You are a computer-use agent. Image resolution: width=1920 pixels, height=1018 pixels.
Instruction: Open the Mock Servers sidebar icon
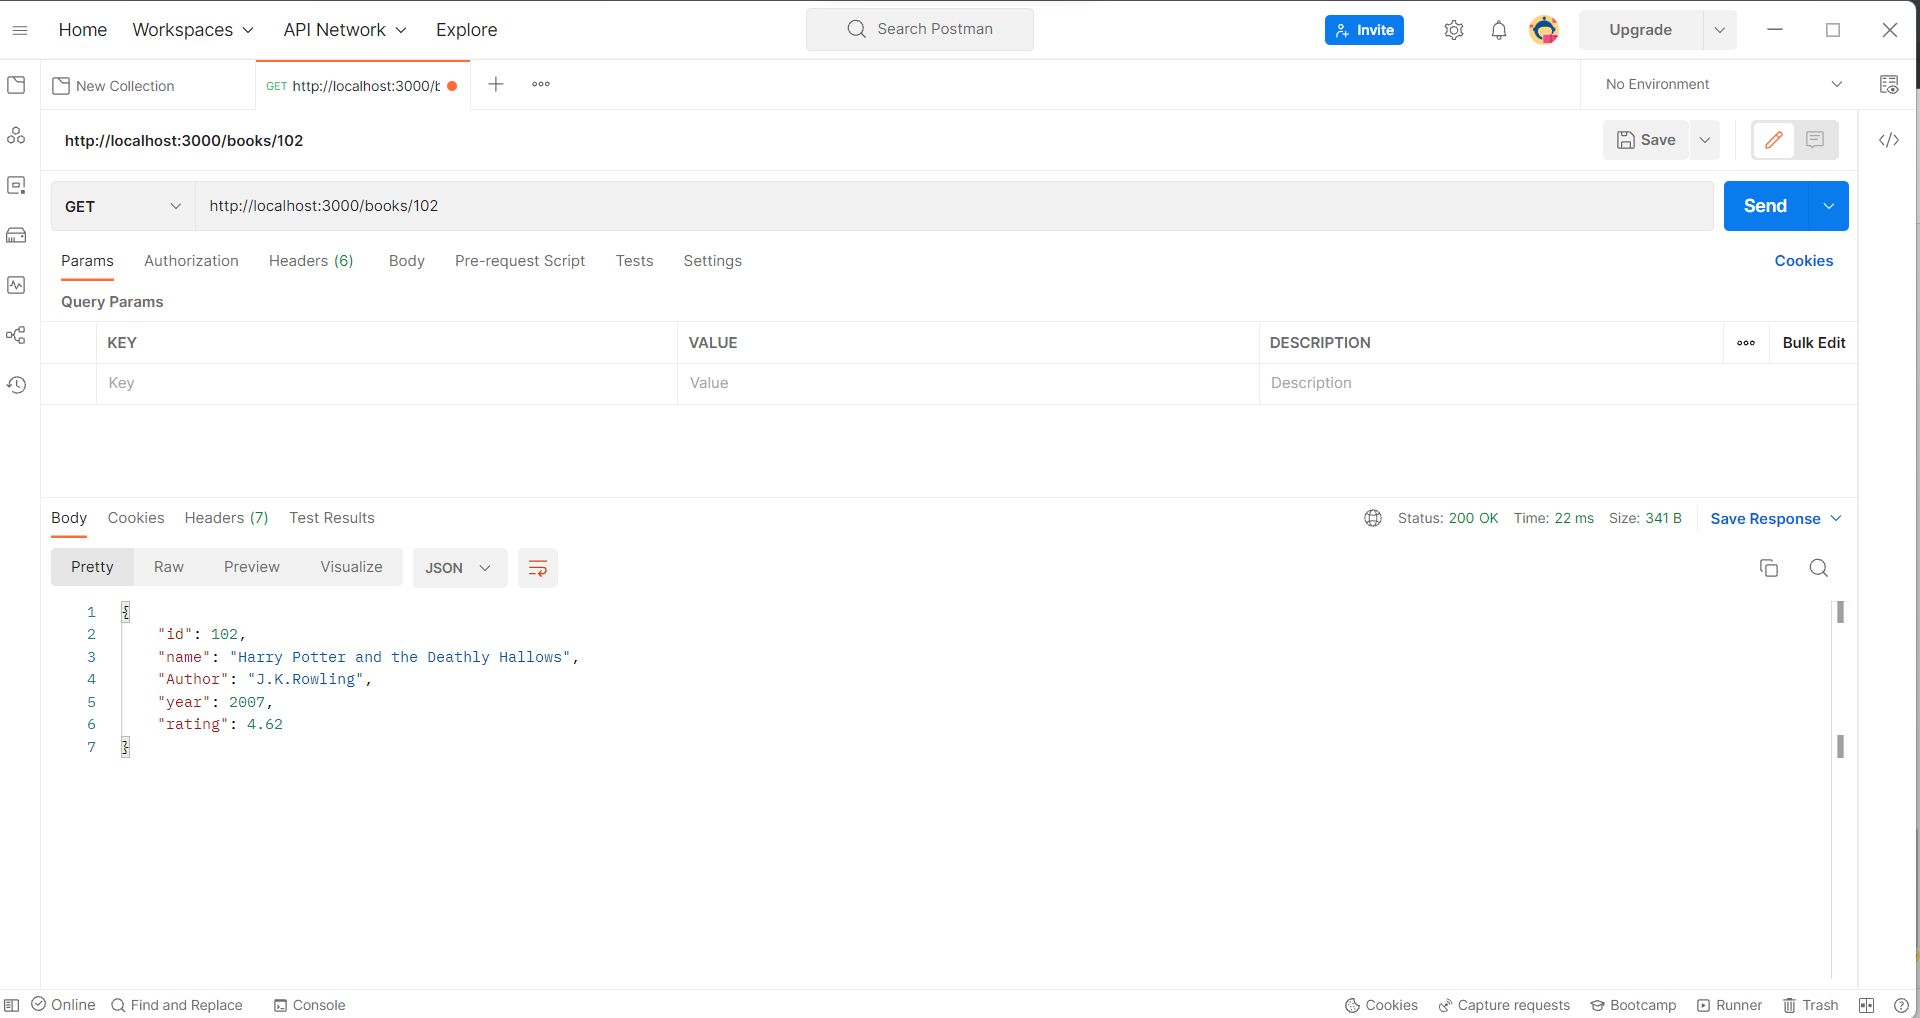16,235
